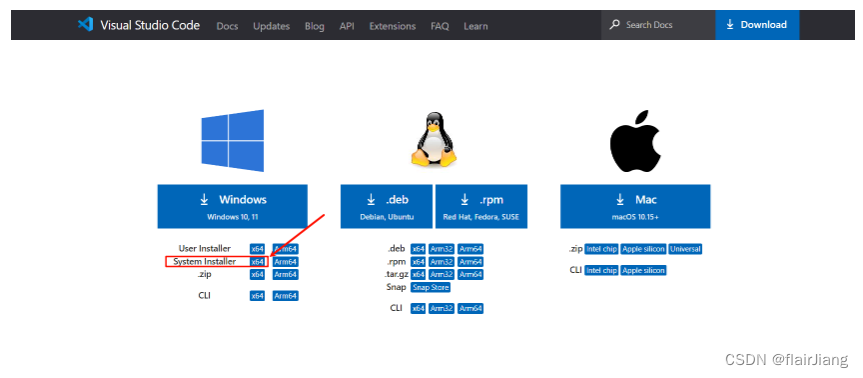Open the Extensions page
Viewport: 863px width, 378px height.
[x=392, y=26]
